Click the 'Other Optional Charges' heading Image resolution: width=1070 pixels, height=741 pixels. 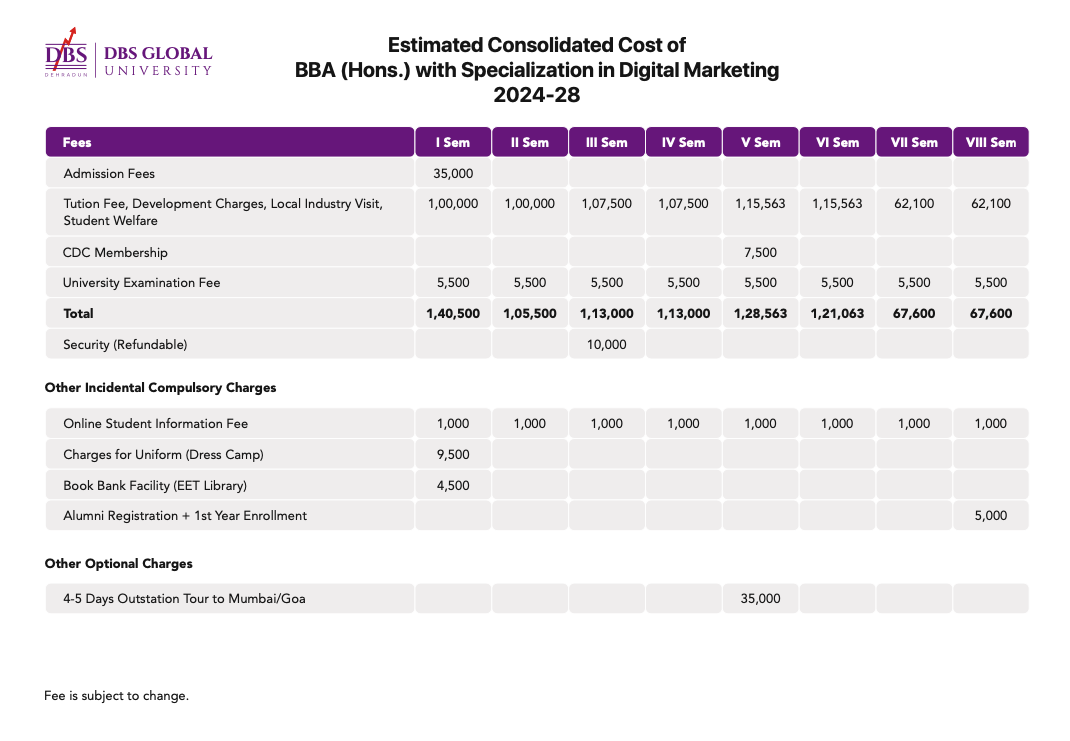click(119, 564)
